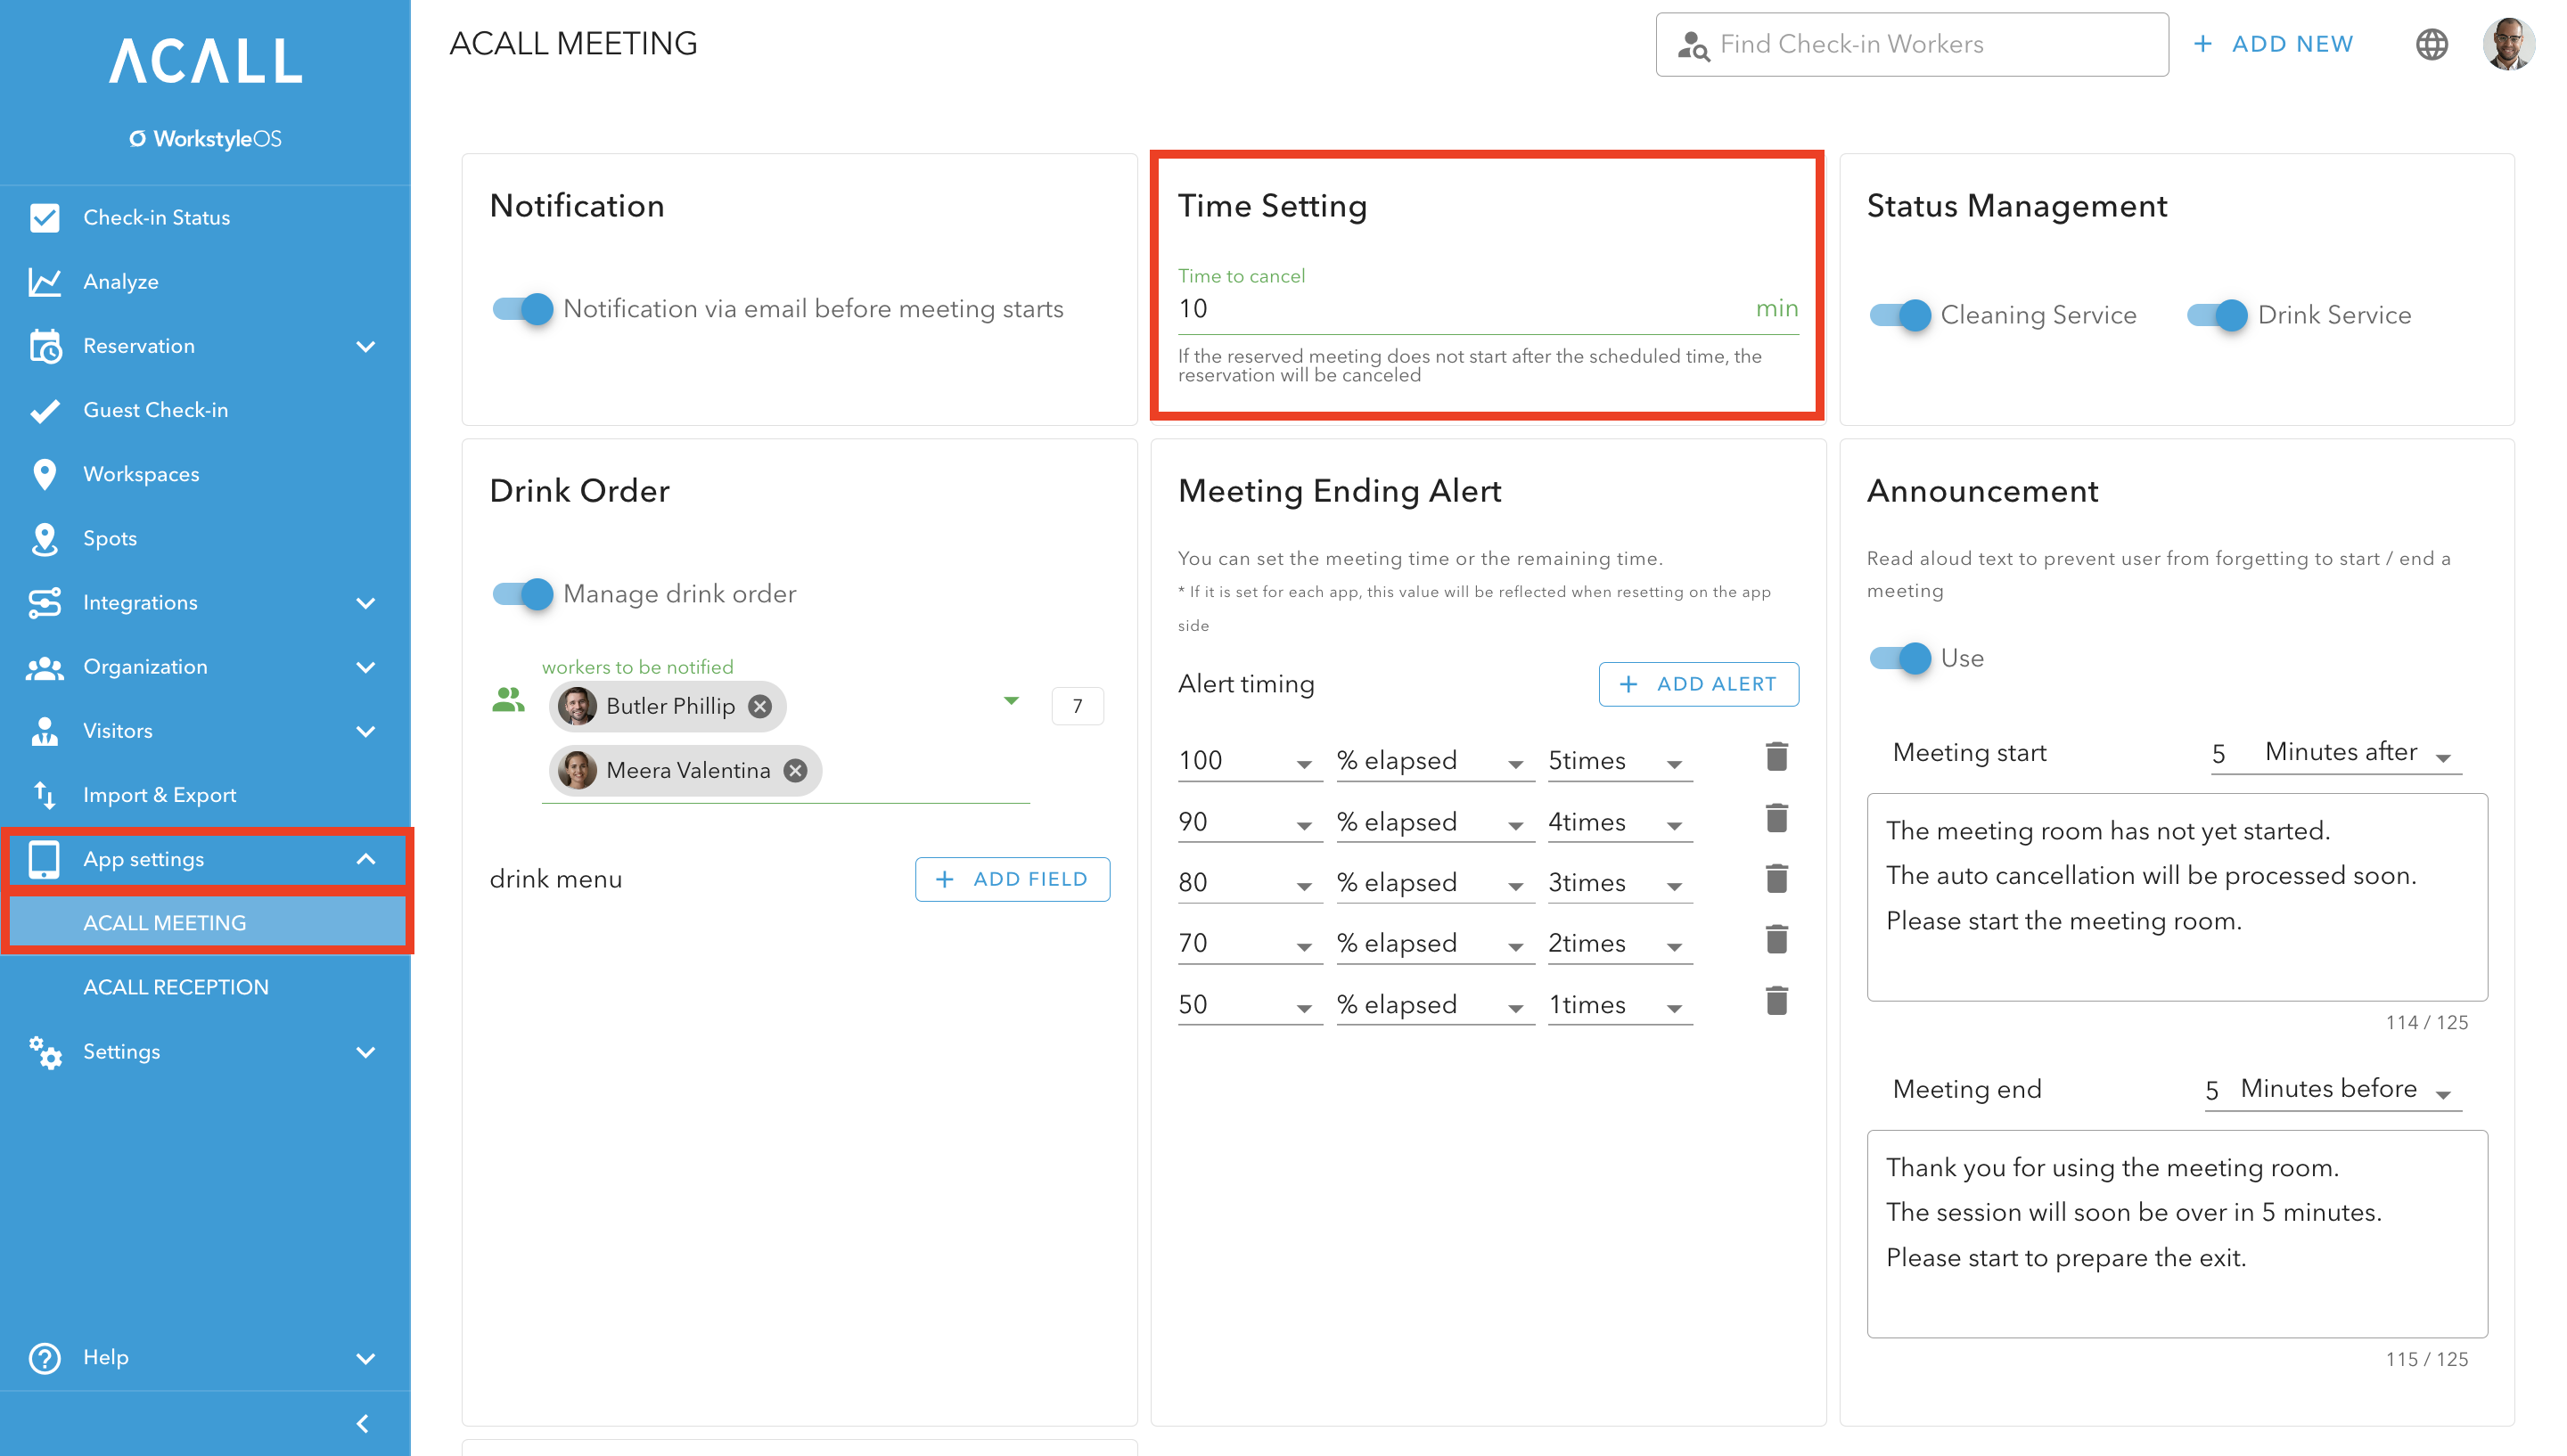Click the Settings gears icon

pyautogui.click(x=45, y=1052)
